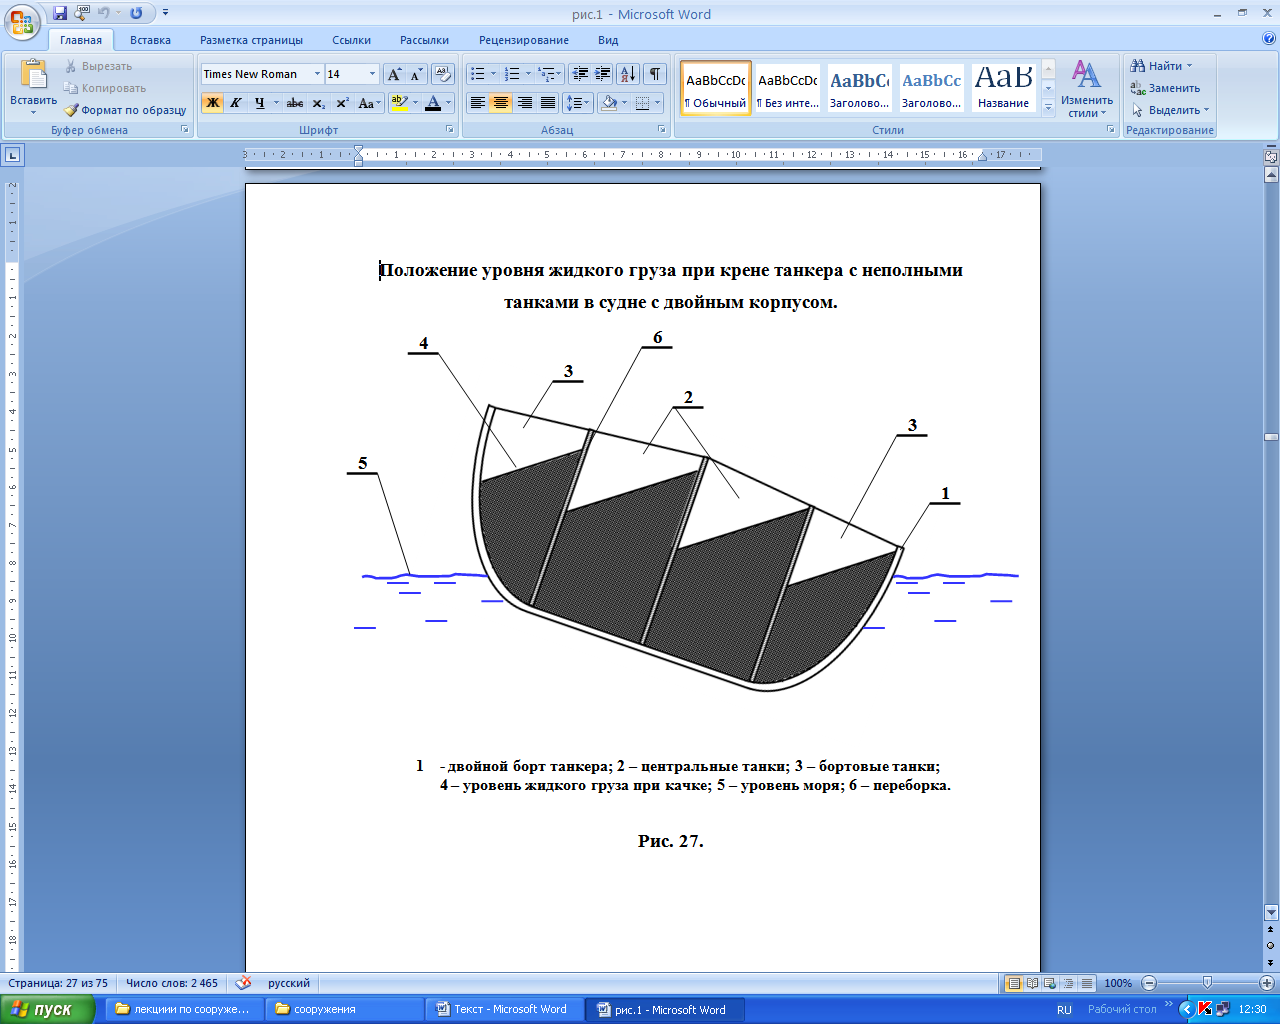Toggle italic (К) formatting
The width and height of the screenshot is (1280, 1024).
tap(236, 103)
